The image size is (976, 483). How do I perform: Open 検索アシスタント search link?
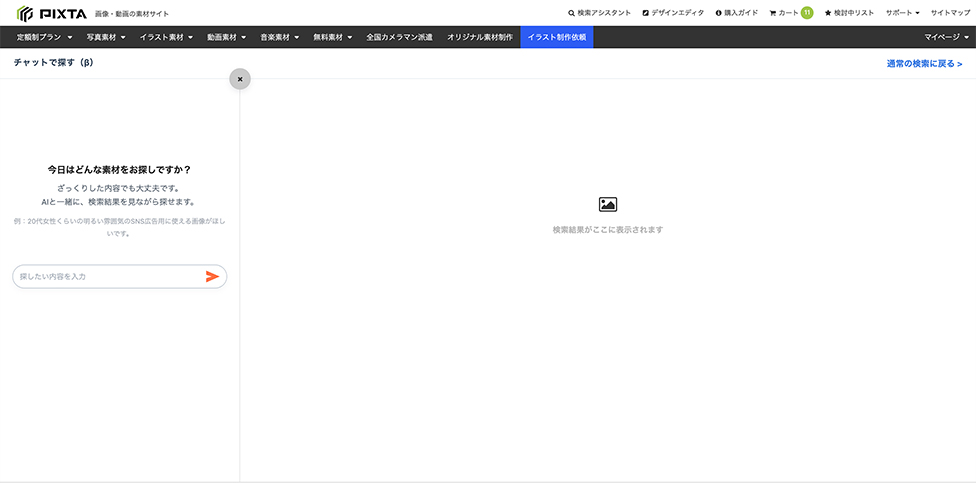[x=599, y=13]
